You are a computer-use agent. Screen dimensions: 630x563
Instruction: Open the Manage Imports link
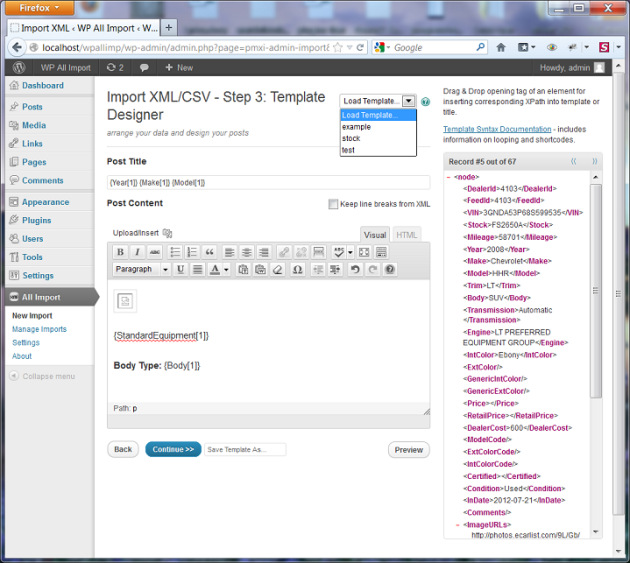(39, 329)
